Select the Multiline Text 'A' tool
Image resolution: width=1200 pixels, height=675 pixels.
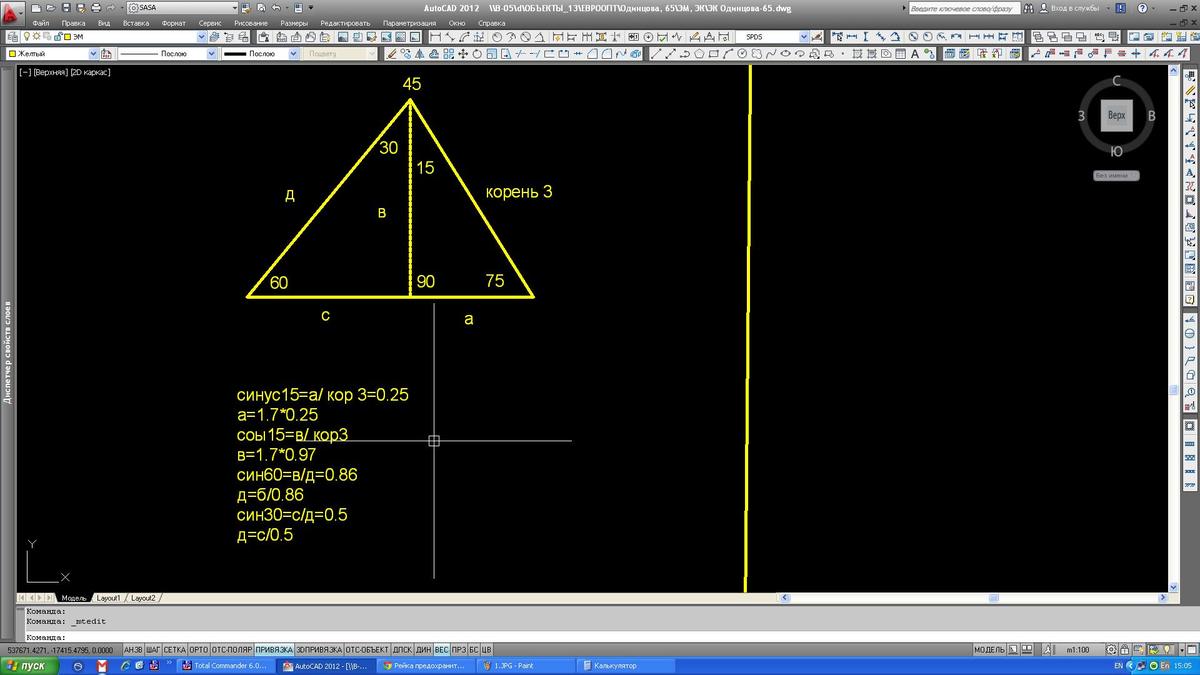coord(915,53)
